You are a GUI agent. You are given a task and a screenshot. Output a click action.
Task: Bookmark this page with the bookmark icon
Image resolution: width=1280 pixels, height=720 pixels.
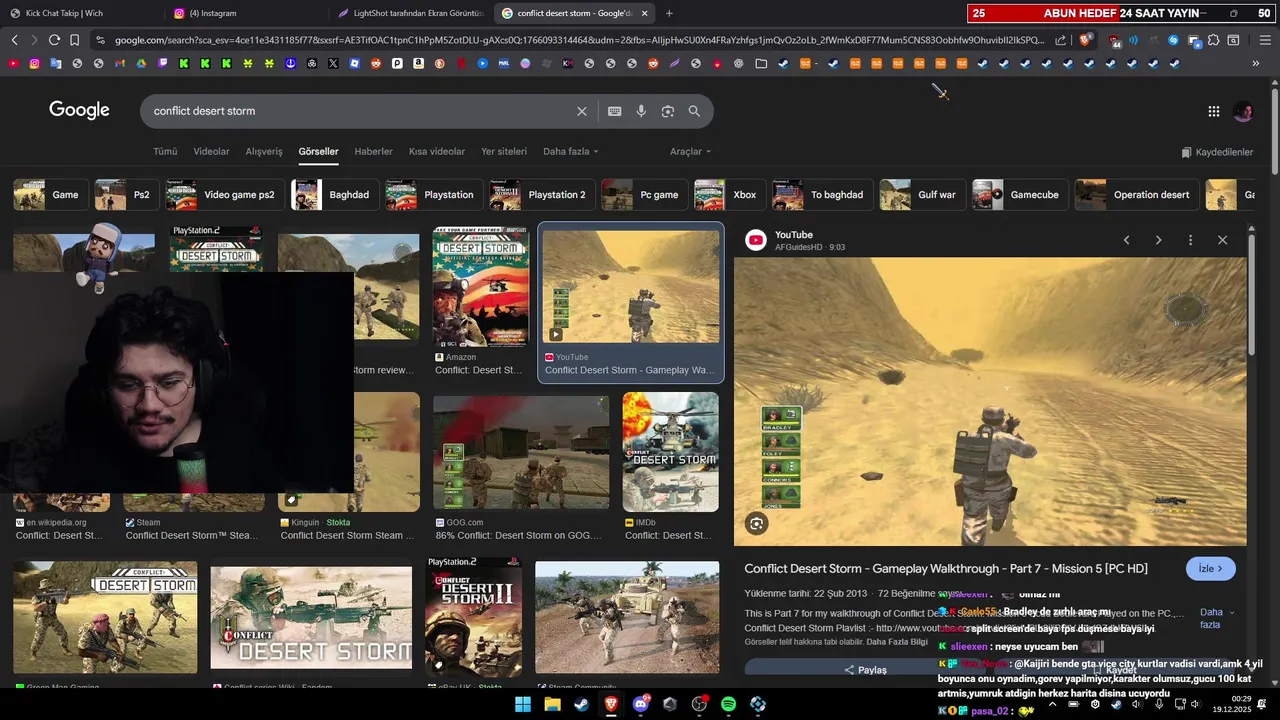click(x=74, y=40)
